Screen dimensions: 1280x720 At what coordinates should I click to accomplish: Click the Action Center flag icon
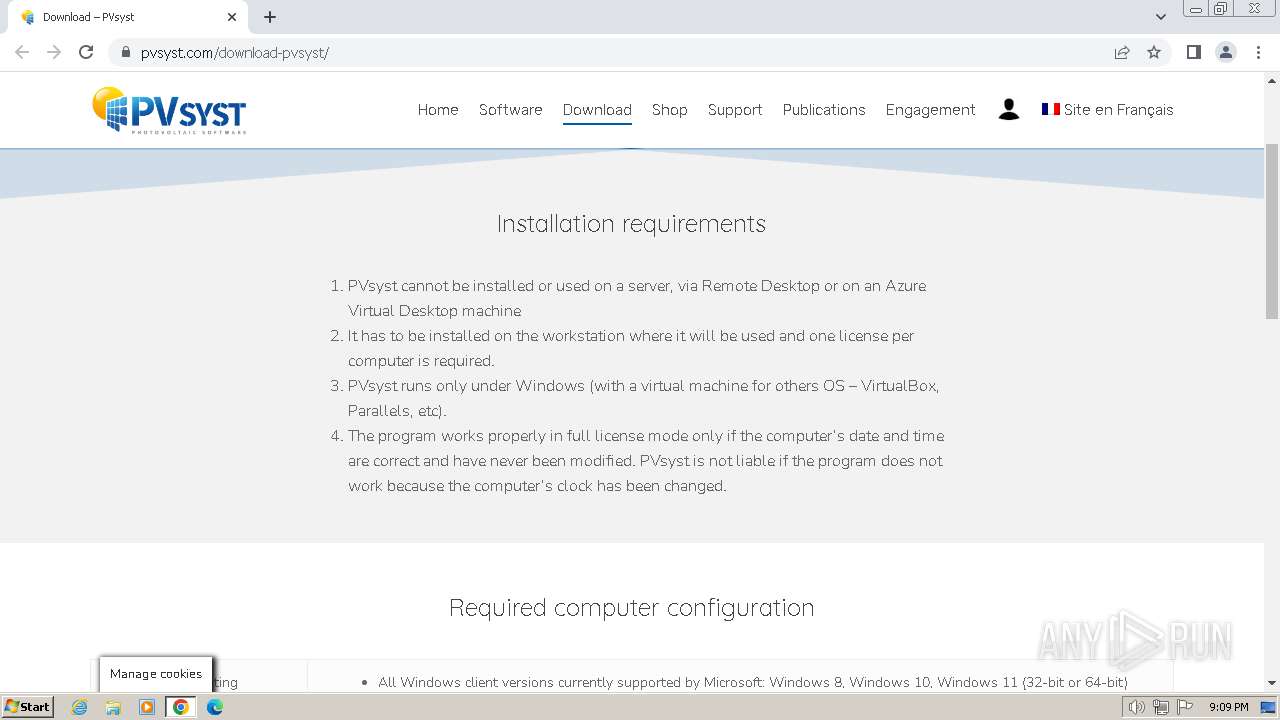tap(1185, 707)
